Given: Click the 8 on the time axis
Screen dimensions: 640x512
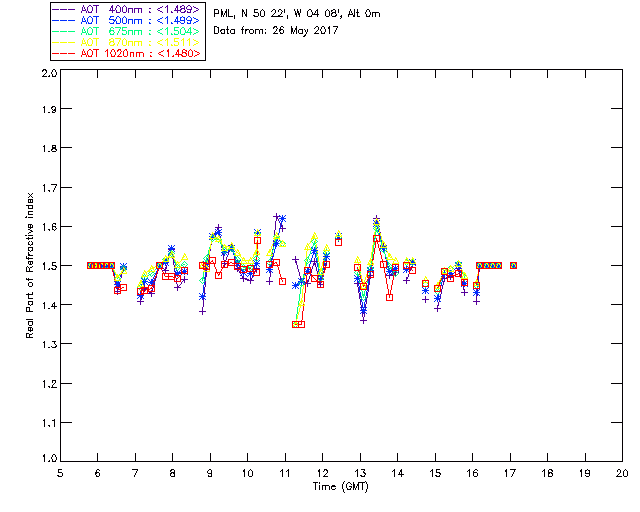Looking at the screenshot, I should click(x=173, y=473).
